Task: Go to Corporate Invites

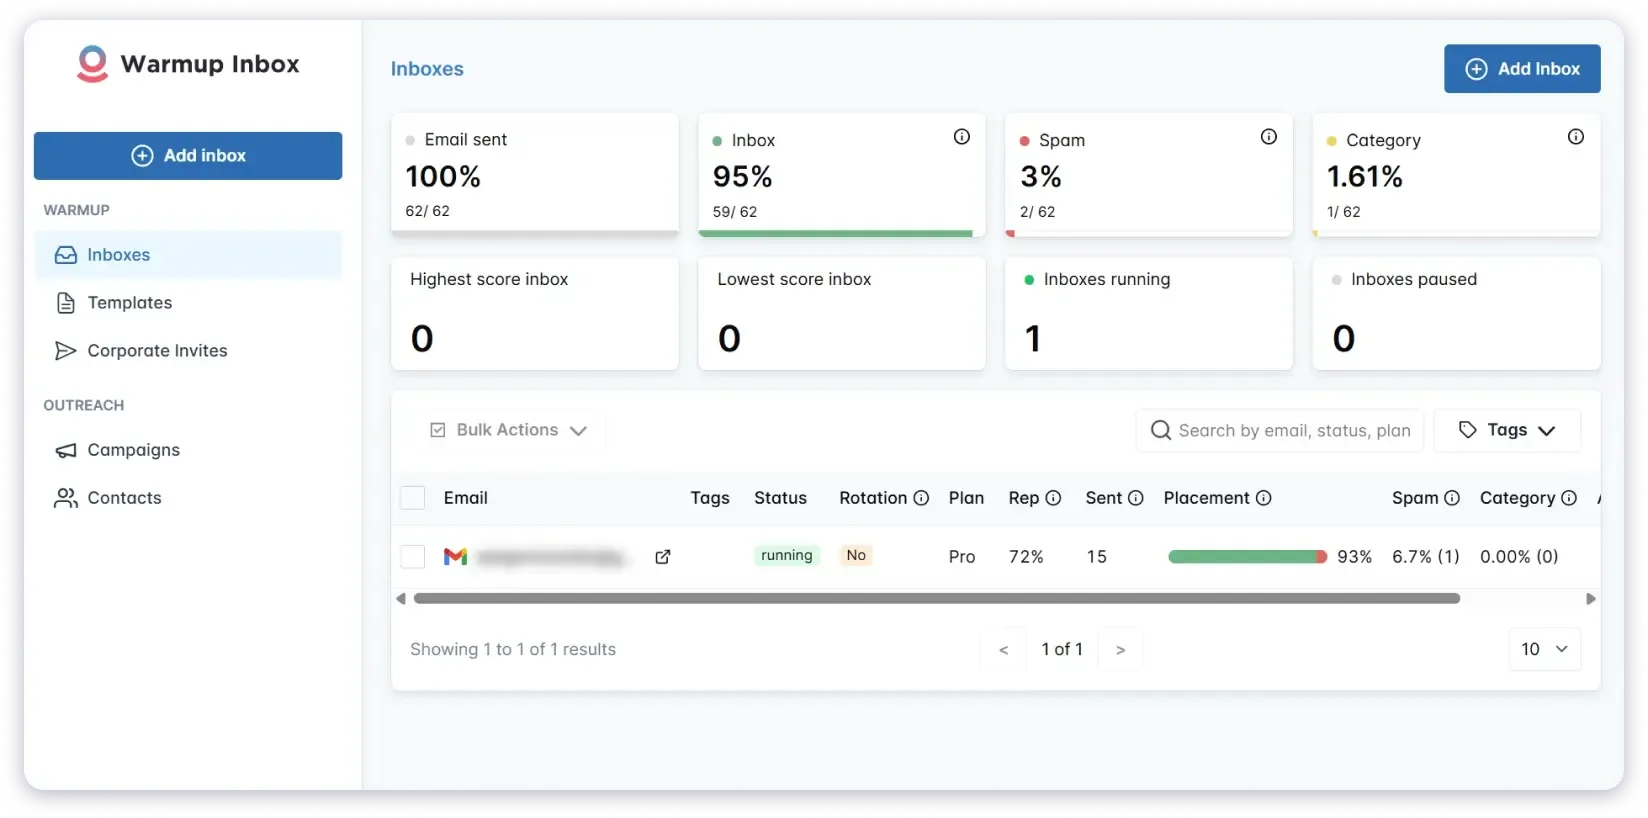Action: click(188, 351)
